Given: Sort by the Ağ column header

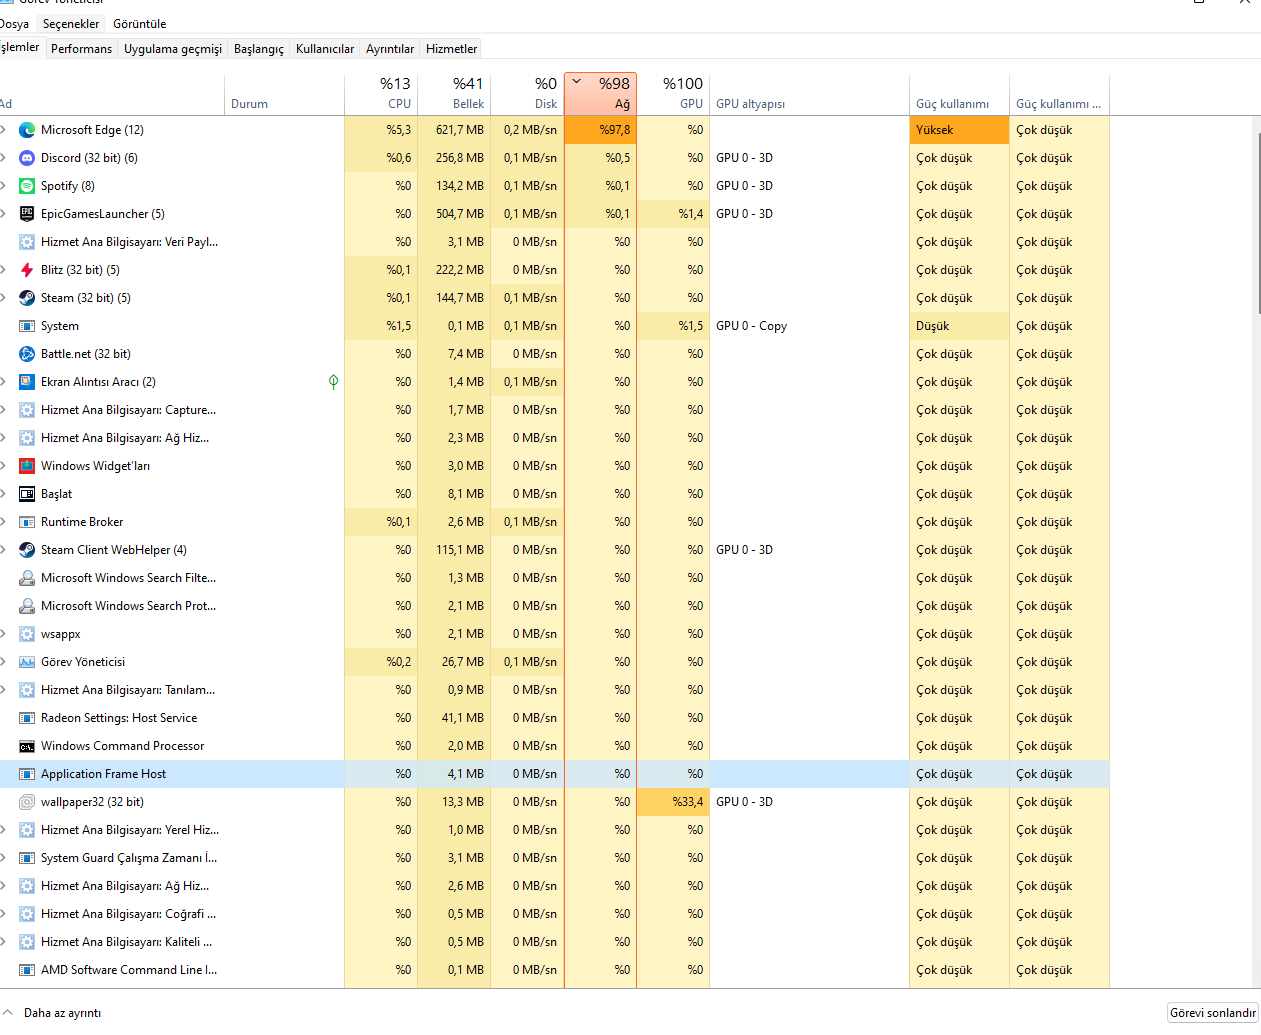Looking at the screenshot, I should [x=600, y=94].
